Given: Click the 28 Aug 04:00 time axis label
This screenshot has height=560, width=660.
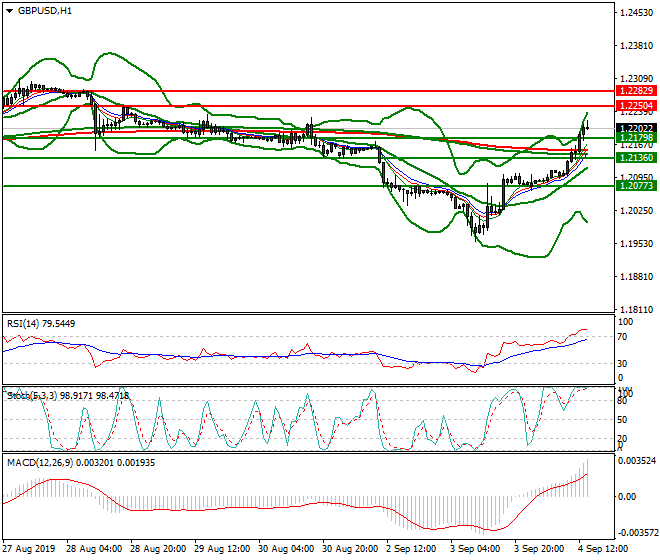Looking at the screenshot, I should [x=94, y=549].
